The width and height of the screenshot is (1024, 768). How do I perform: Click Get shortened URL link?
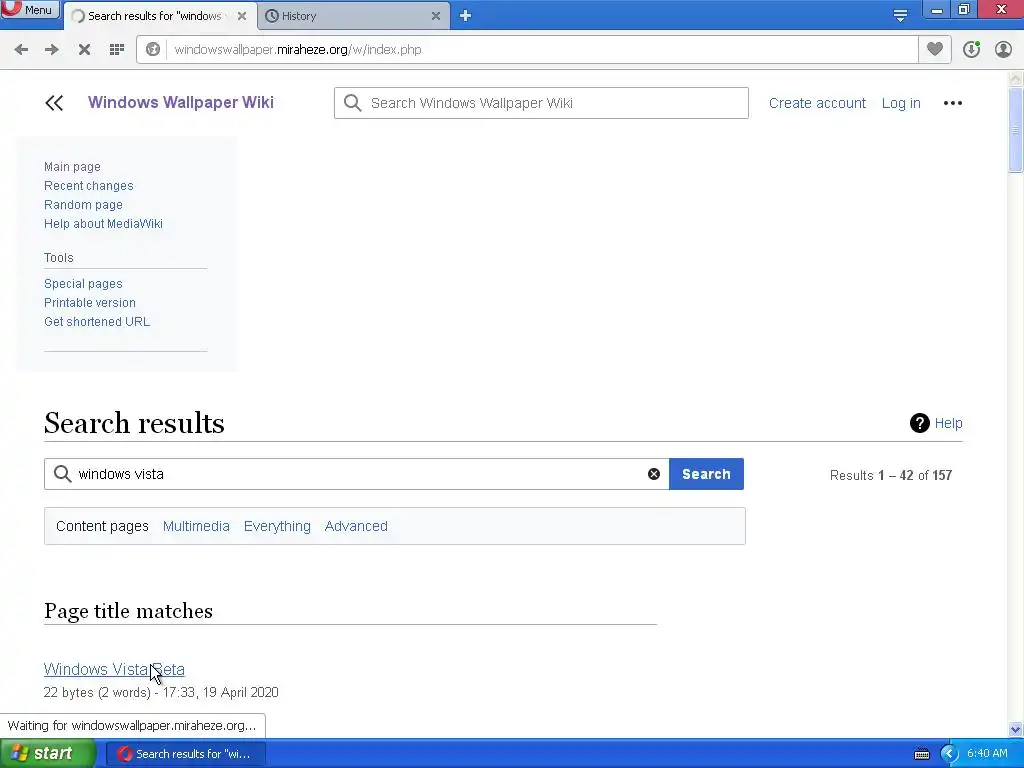pyautogui.click(x=97, y=321)
